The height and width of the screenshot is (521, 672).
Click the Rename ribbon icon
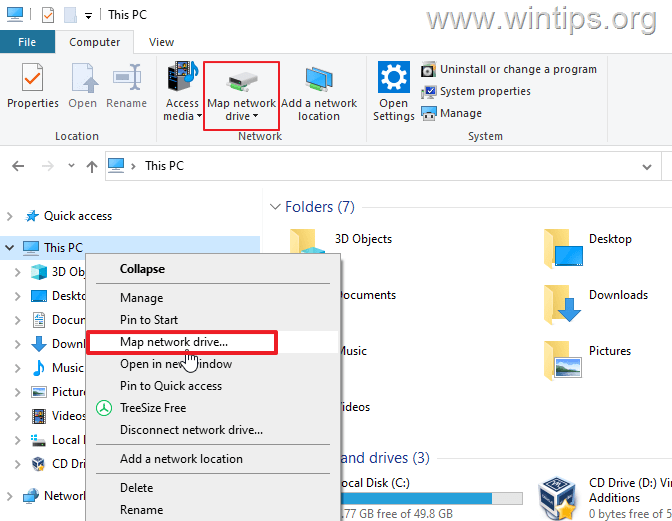(126, 85)
